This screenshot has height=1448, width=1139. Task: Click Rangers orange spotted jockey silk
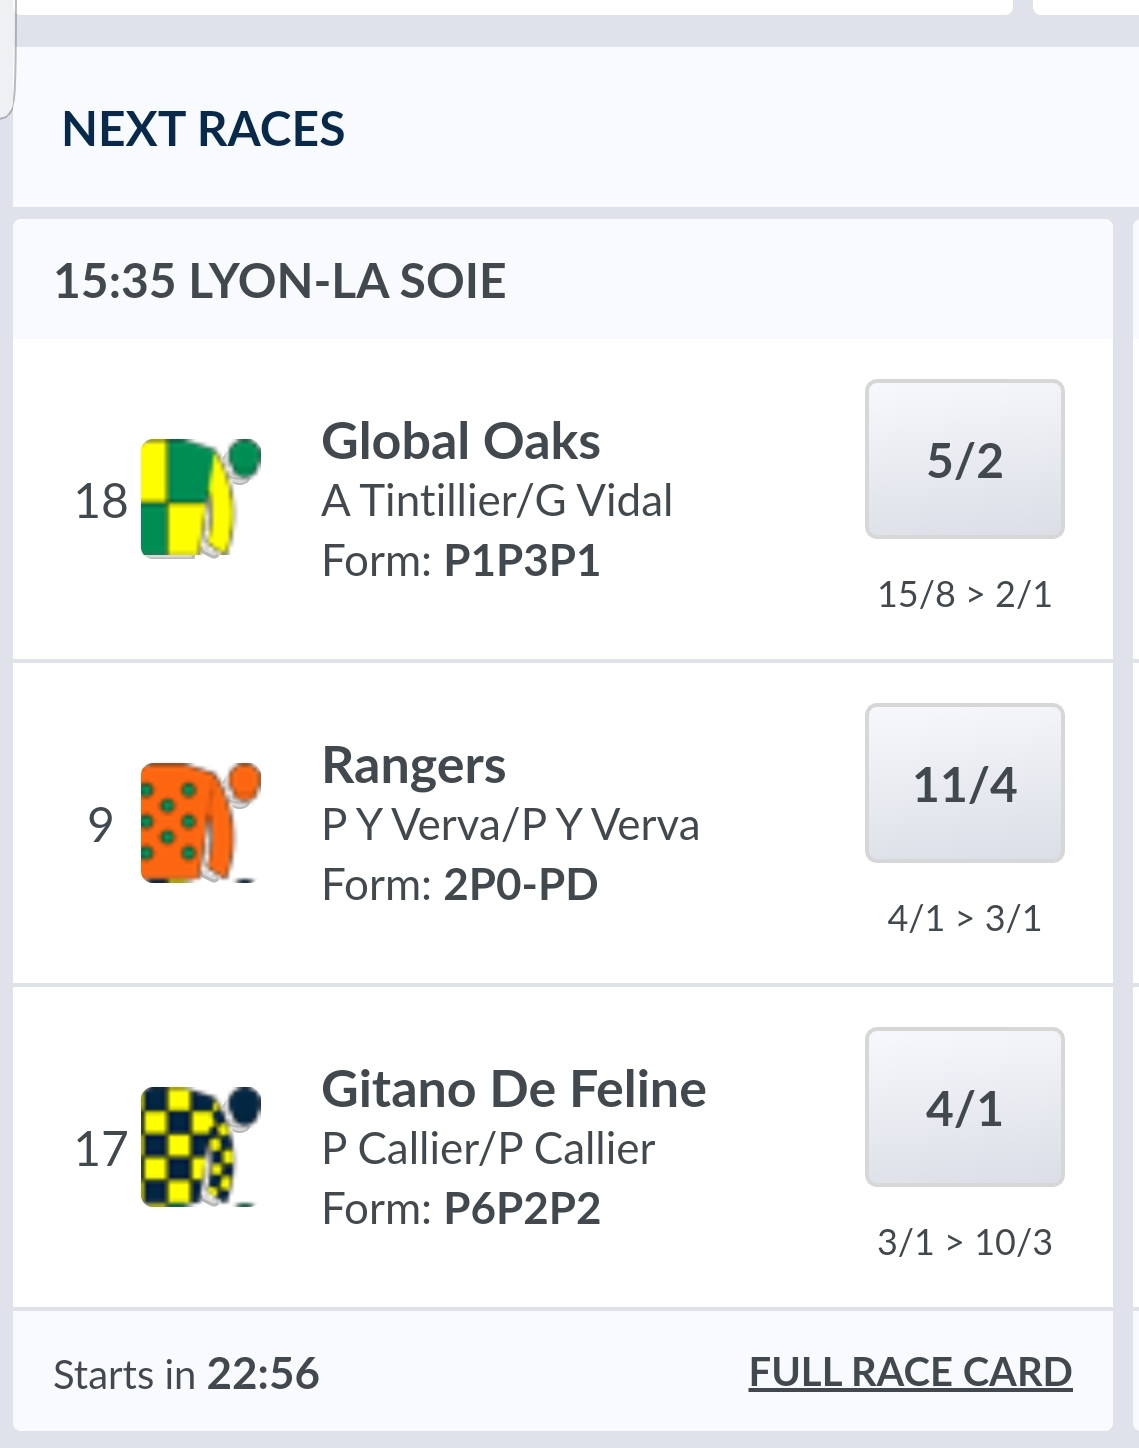(x=199, y=822)
